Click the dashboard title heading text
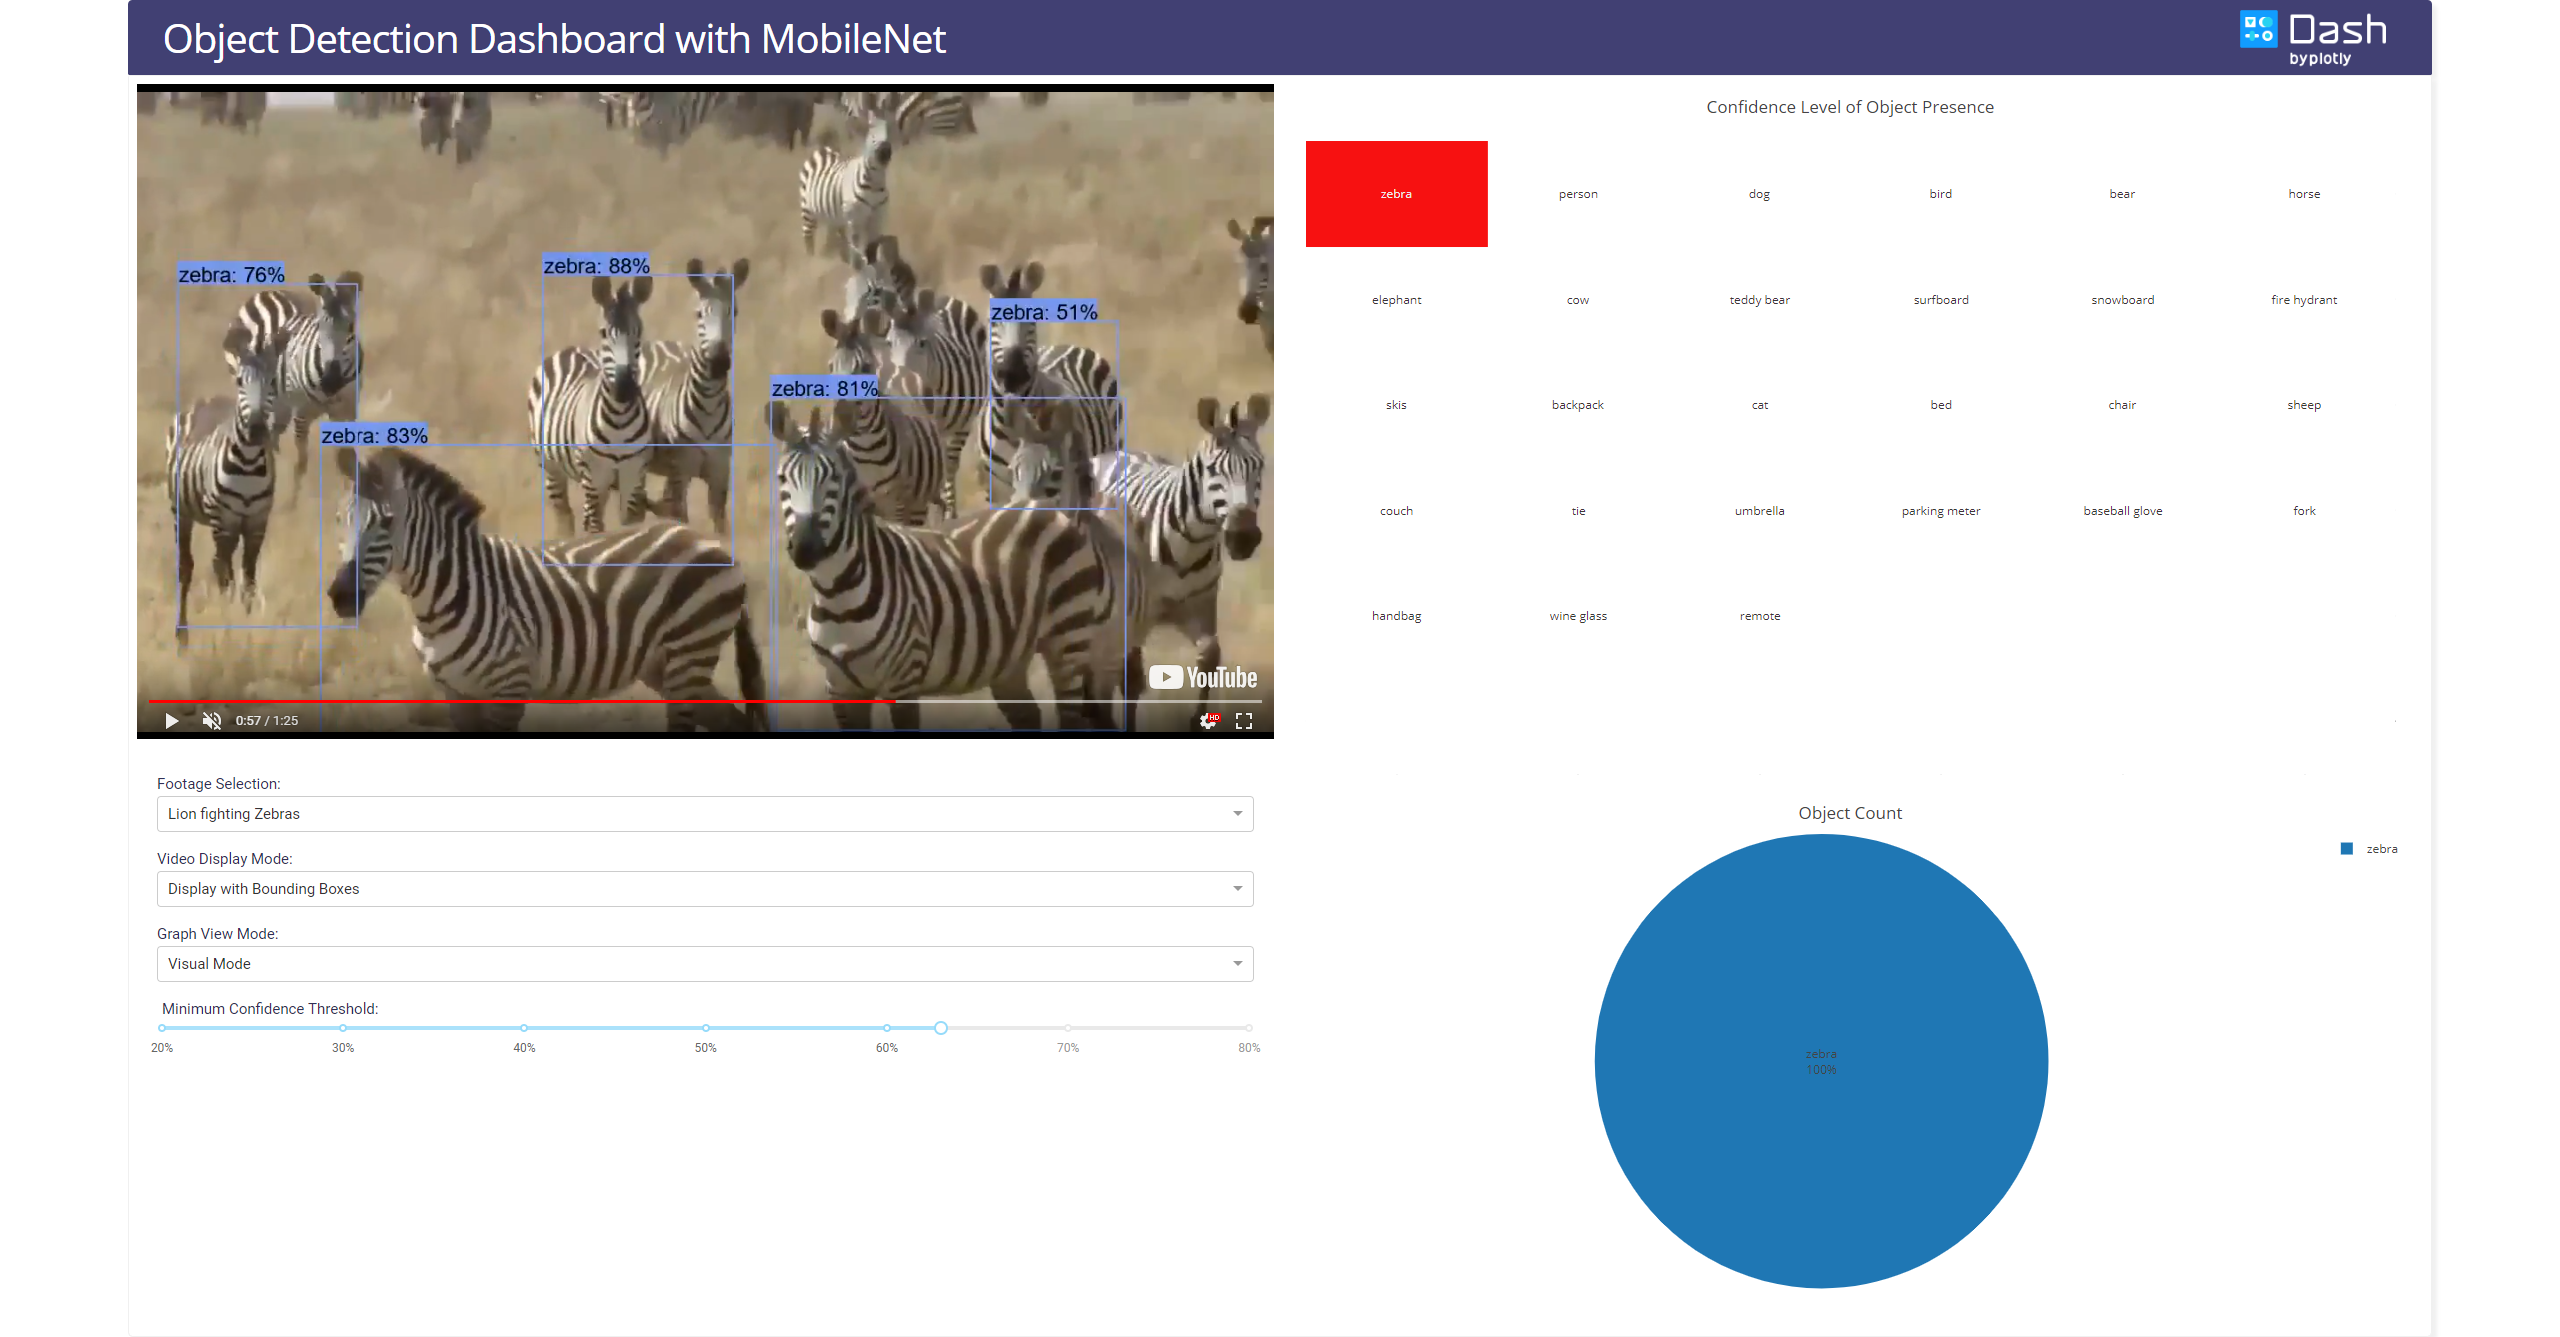This screenshot has width=2560, height=1337. pos(554,39)
